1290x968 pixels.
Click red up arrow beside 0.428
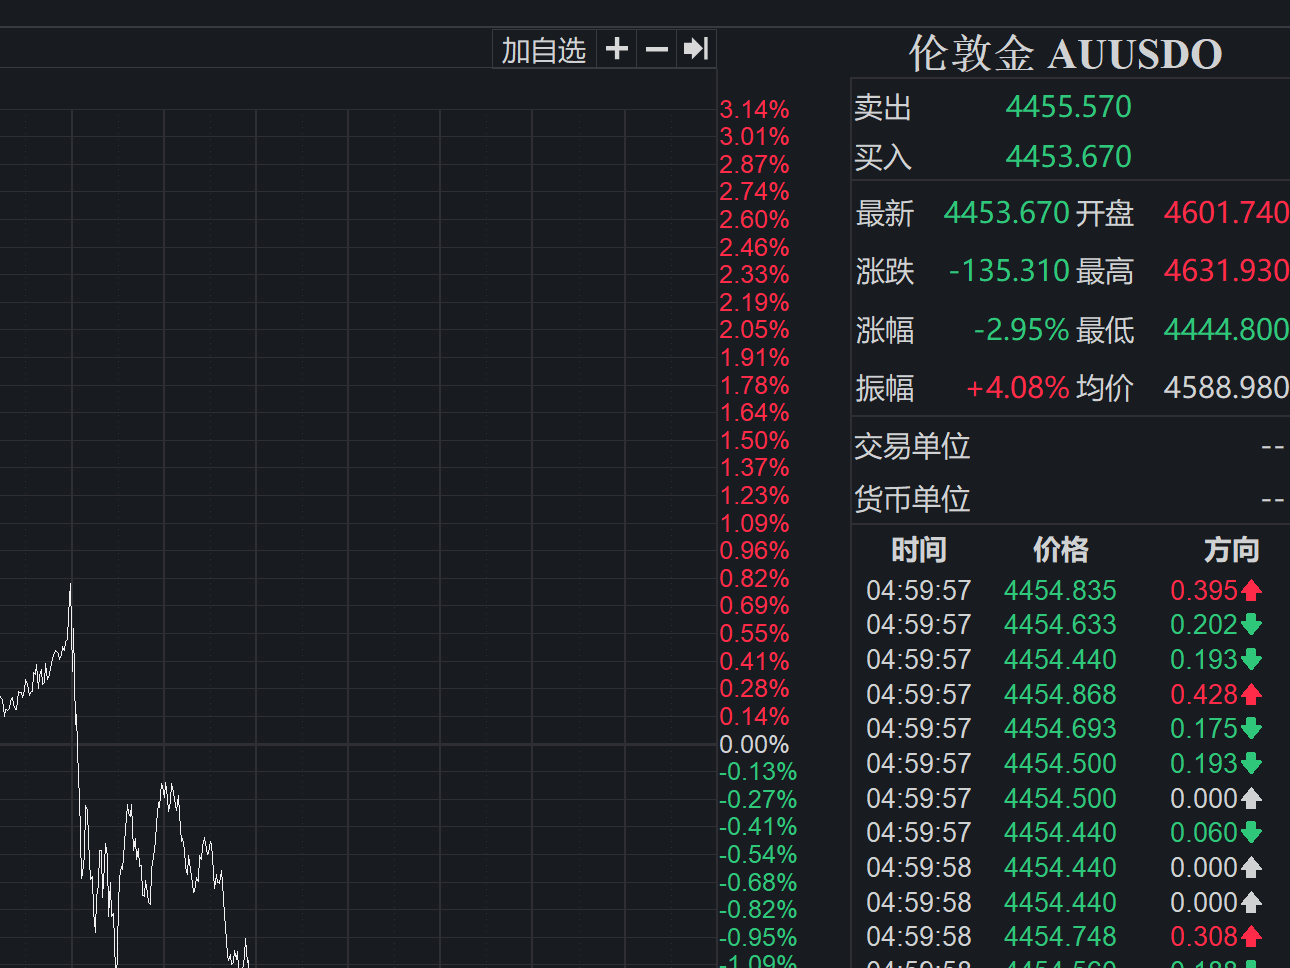tap(1251, 695)
